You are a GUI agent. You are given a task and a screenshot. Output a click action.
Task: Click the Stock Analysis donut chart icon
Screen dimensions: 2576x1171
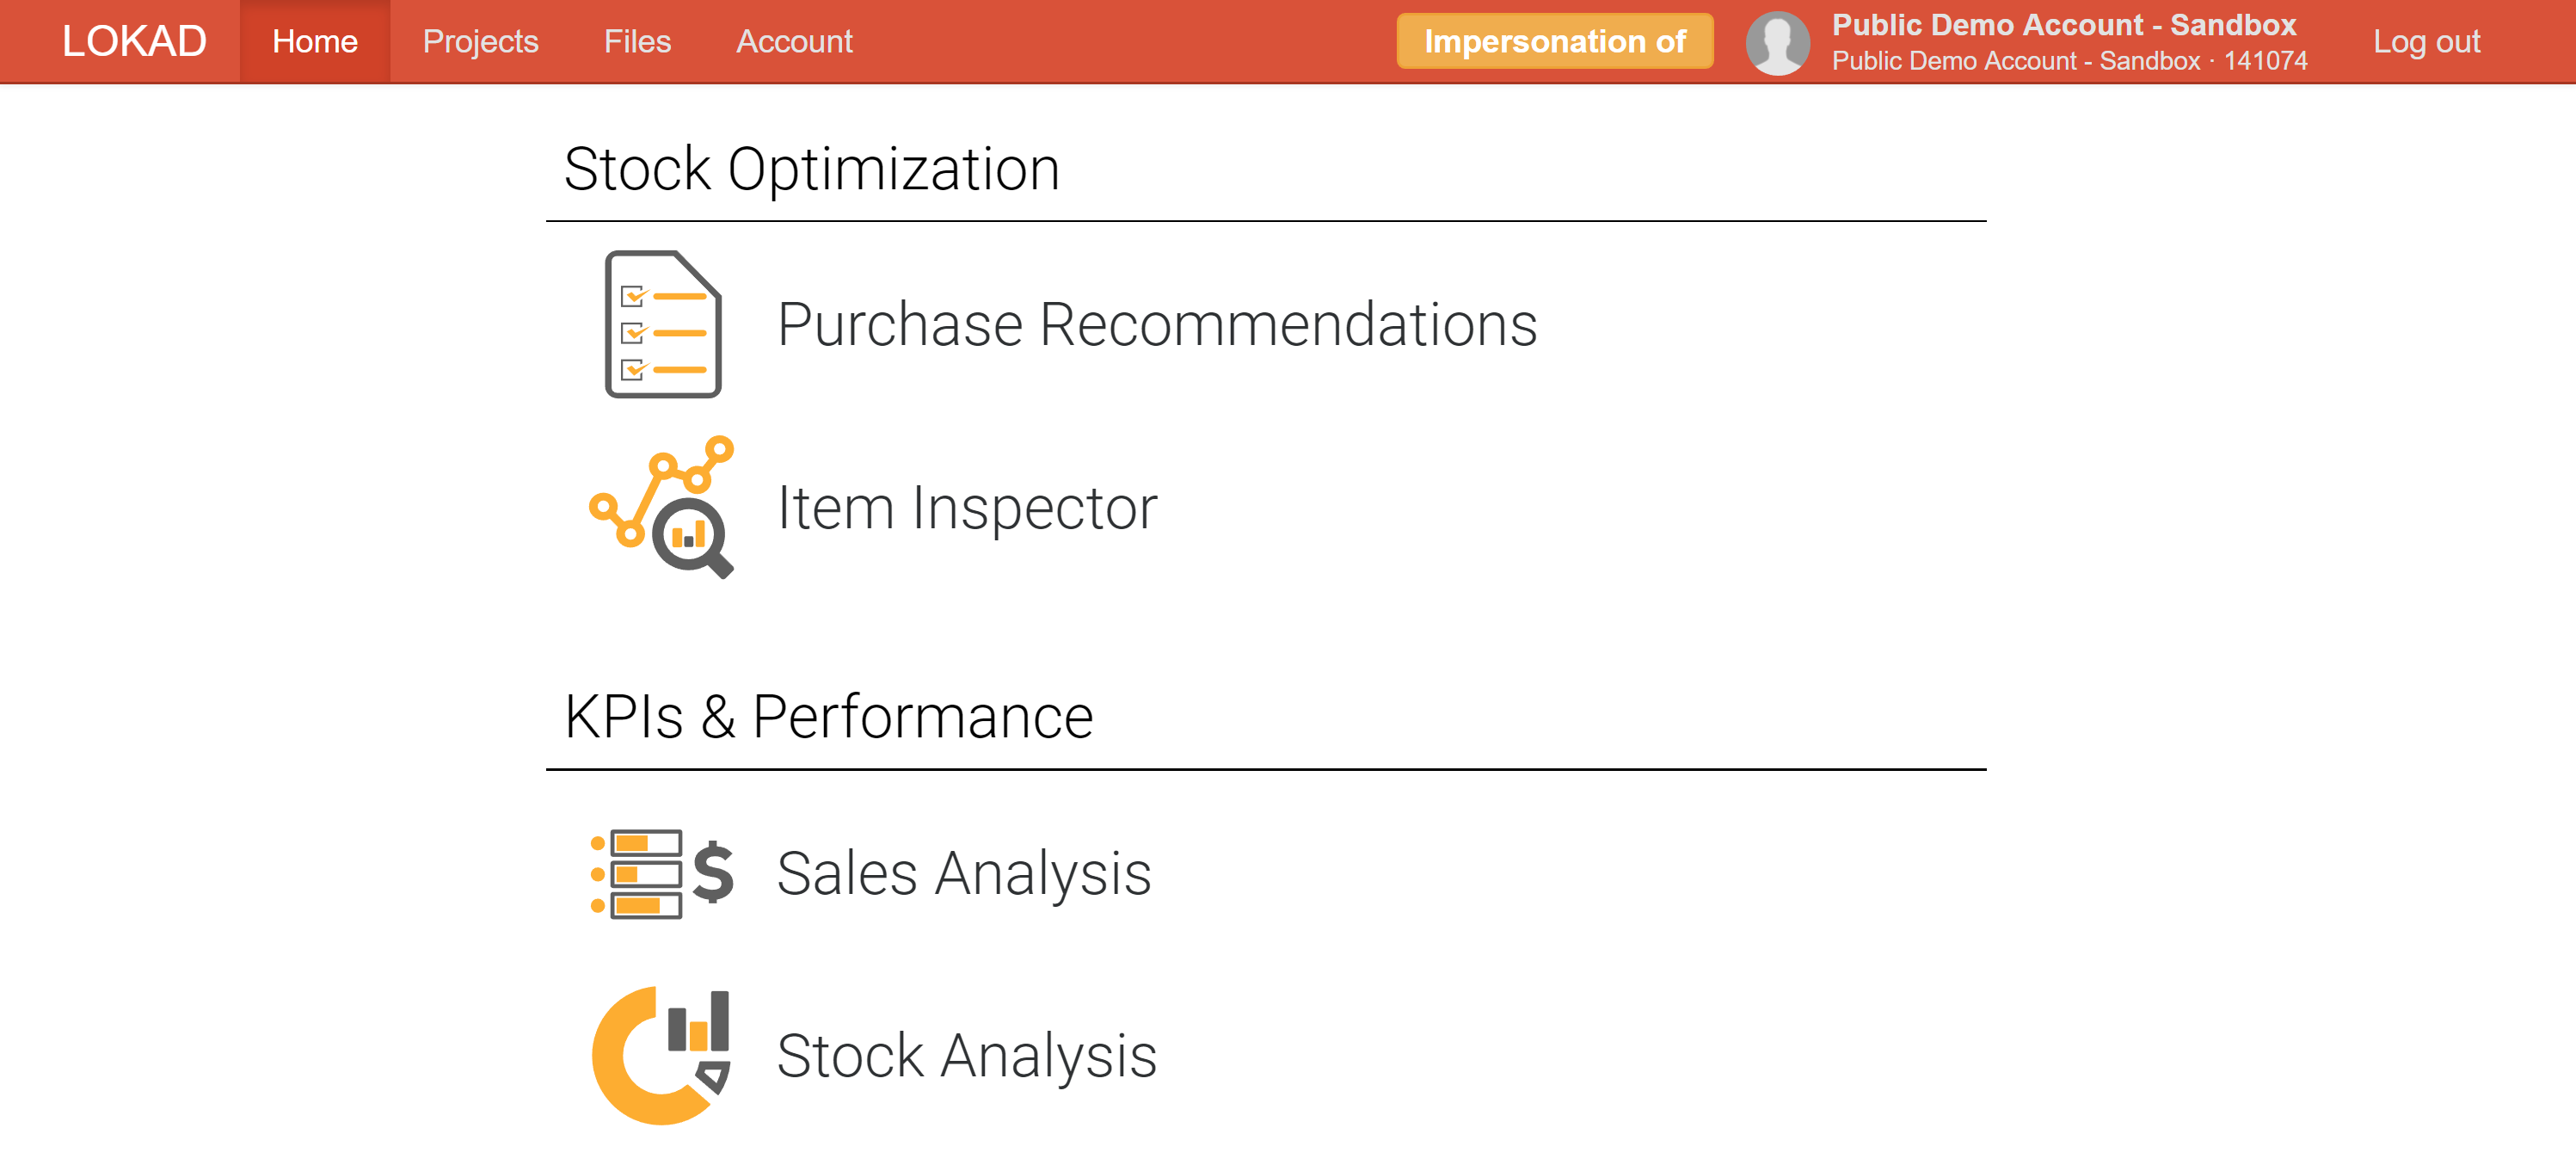(x=662, y=1055)
